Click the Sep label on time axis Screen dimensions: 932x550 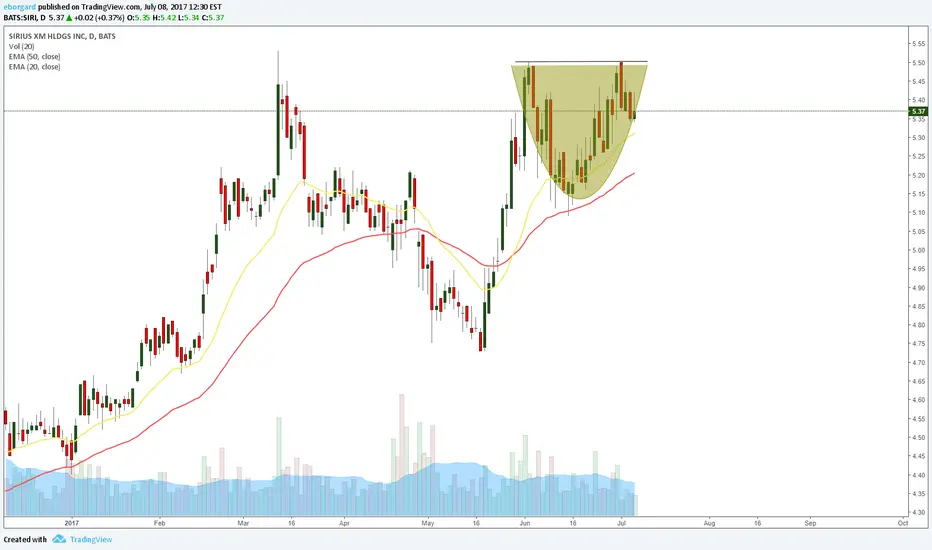pos(810,523)
